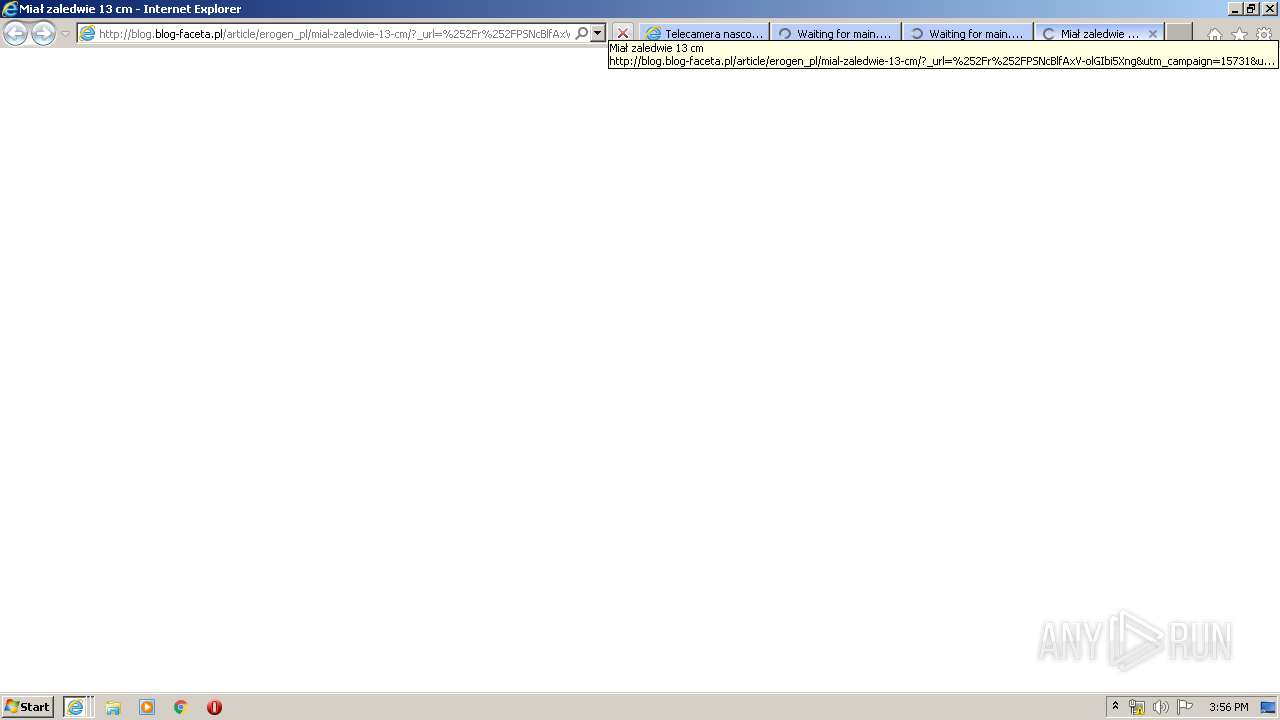This screenshot has width=1280, height=720.
Task: Click the Internet Explorer title bar icon
Action: coord(10,9)
